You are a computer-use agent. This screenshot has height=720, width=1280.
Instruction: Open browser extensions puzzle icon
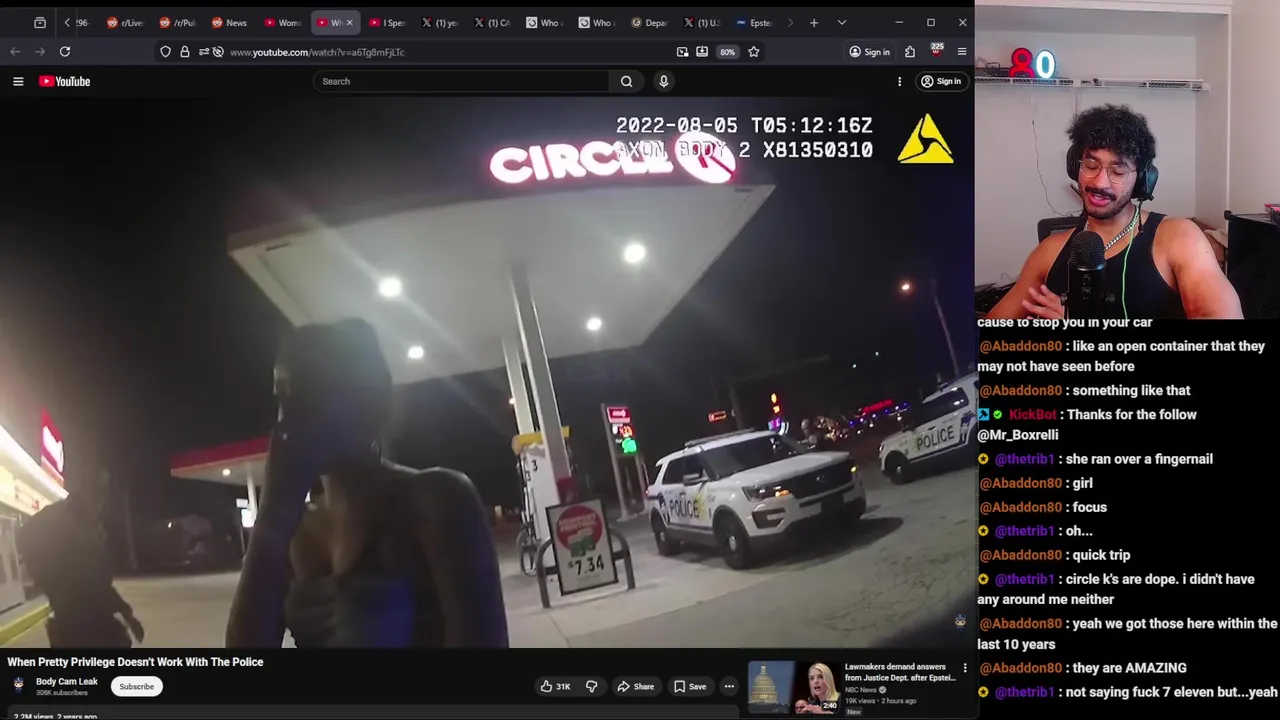point(910,52)
